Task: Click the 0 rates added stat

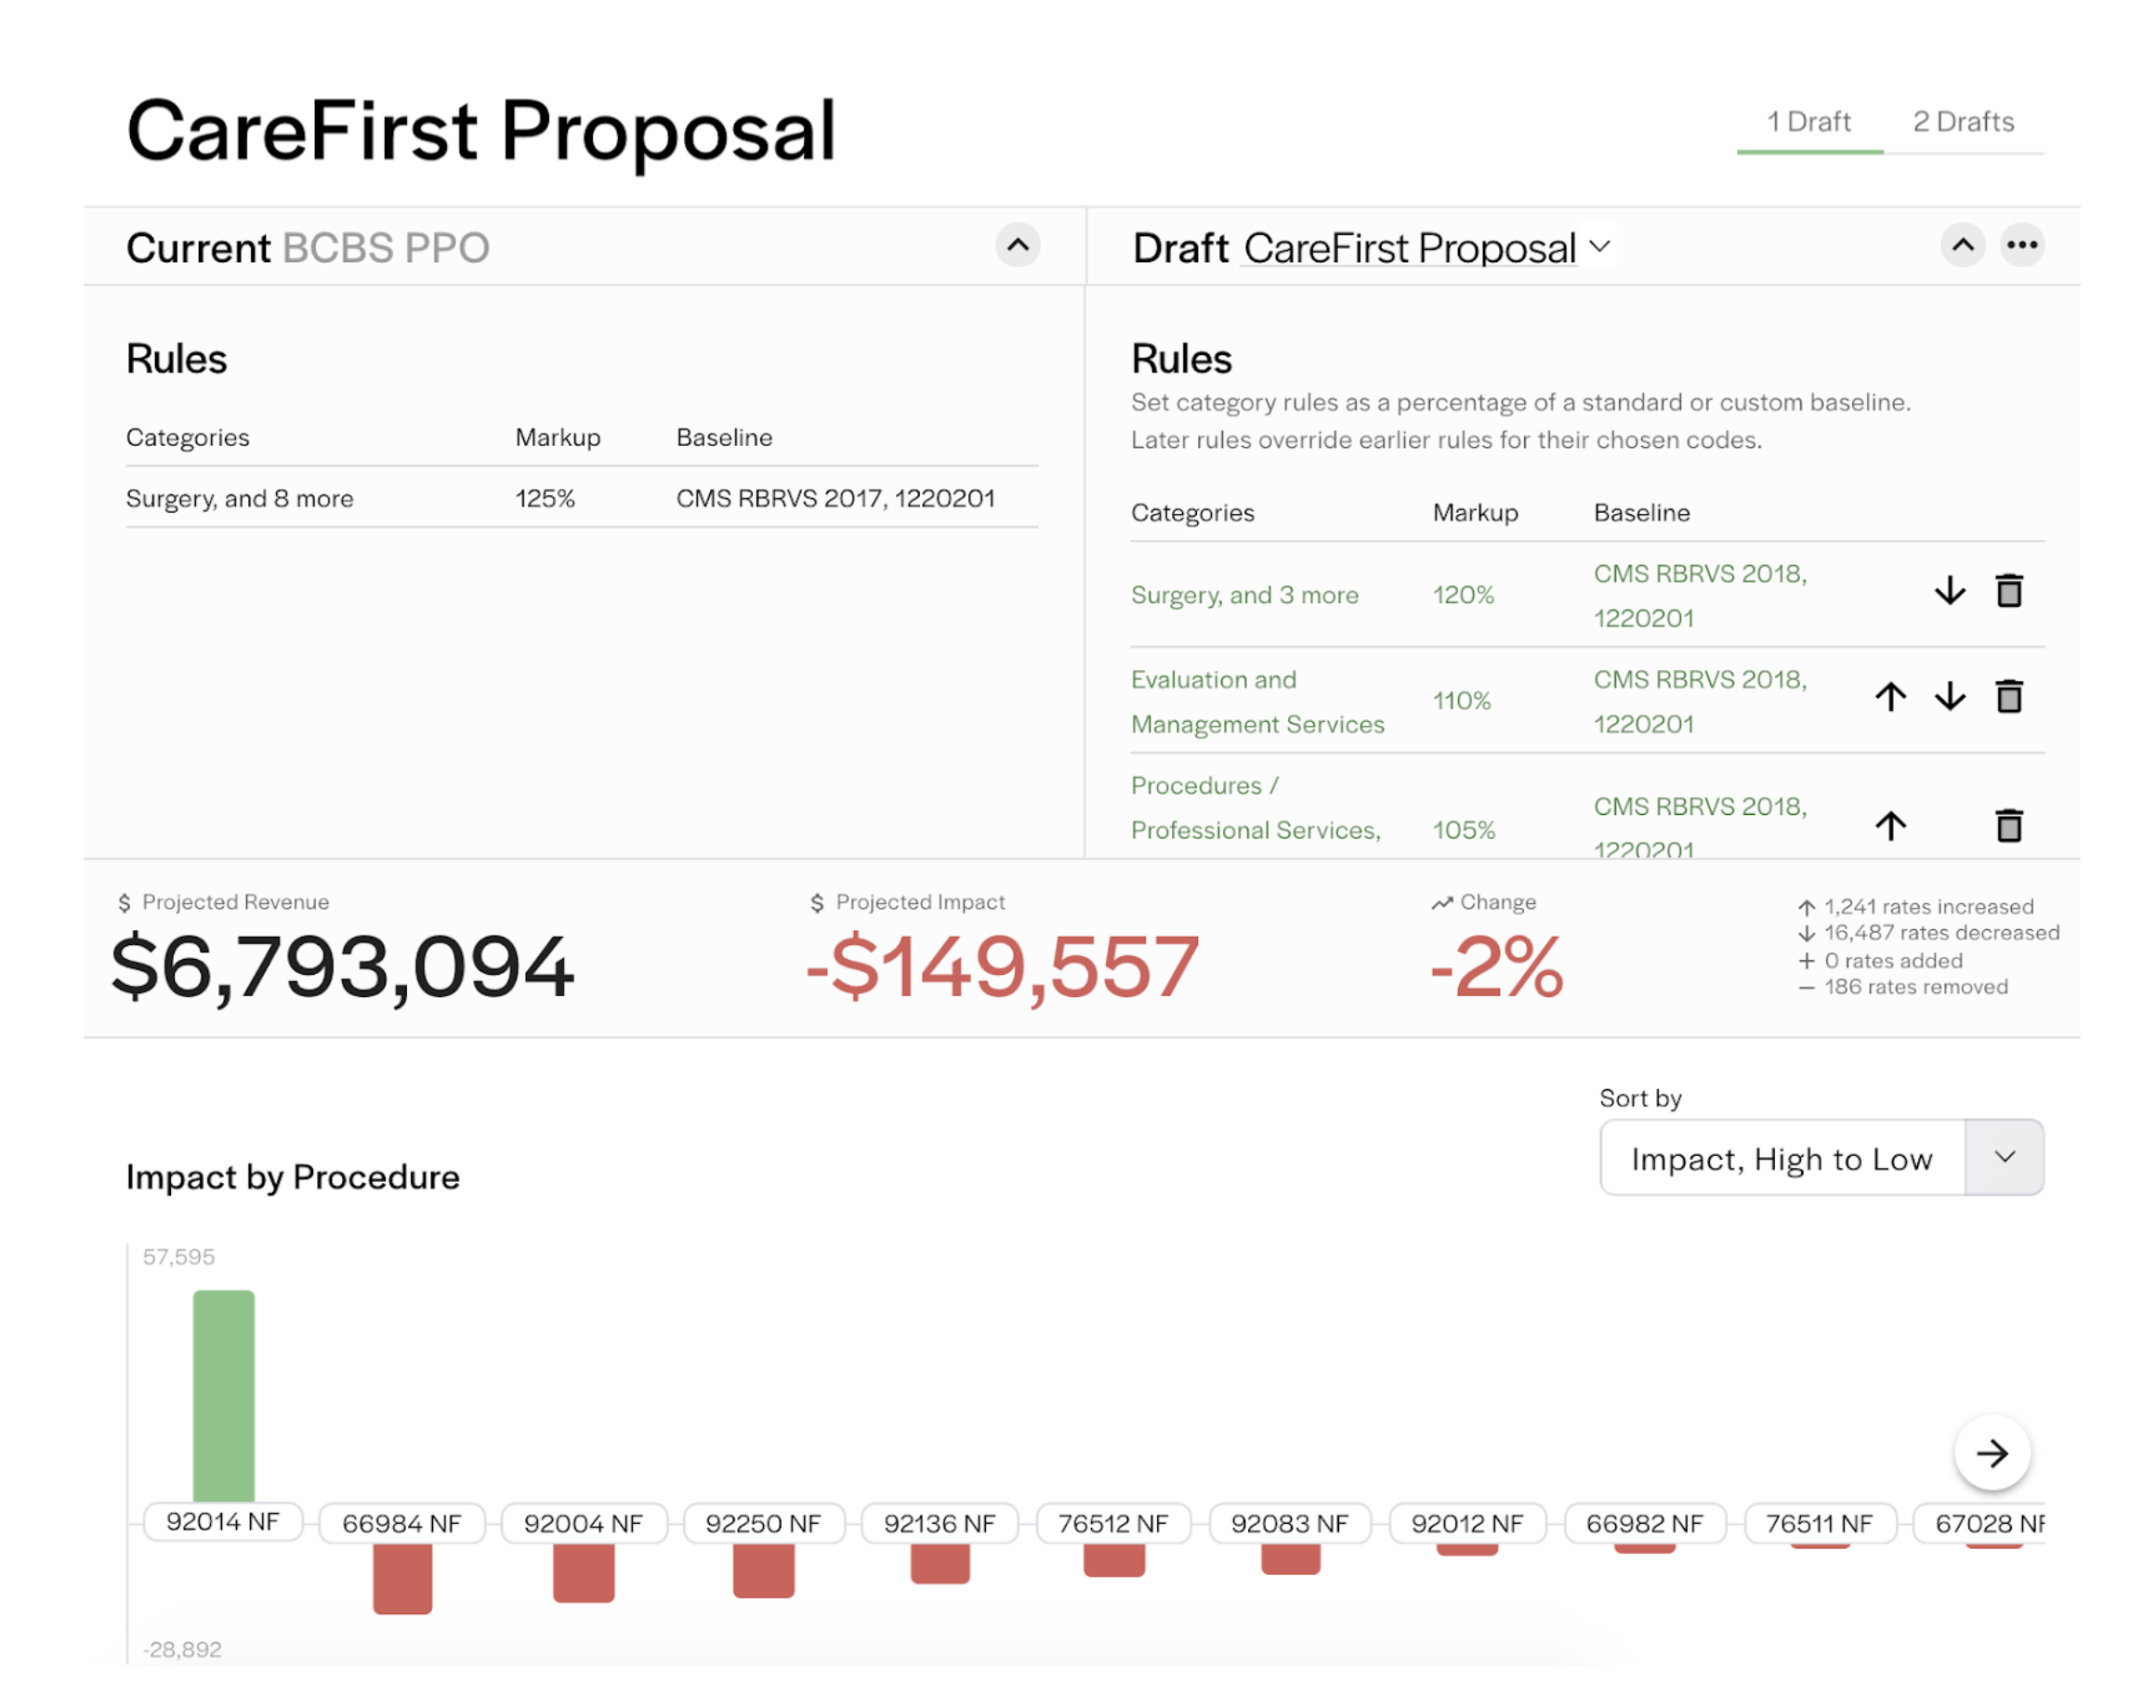Action: (x=1880, y=960)
